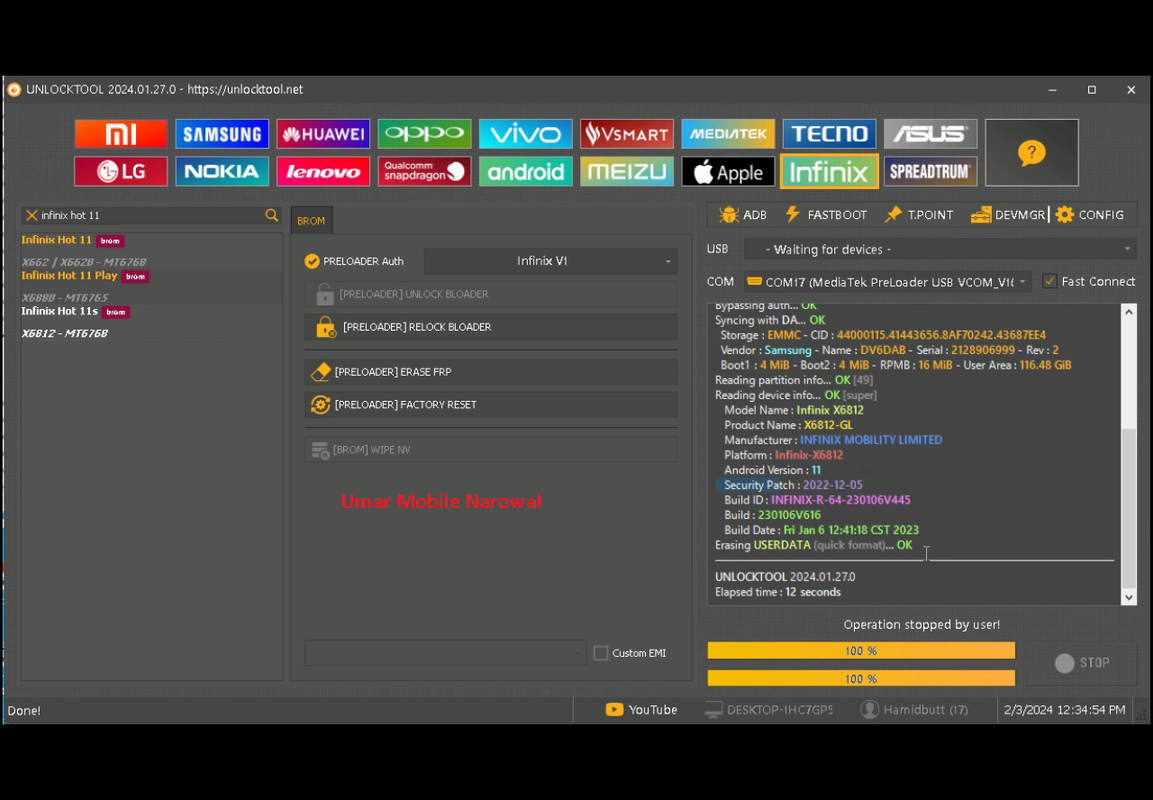
Task: Click the DESKTOP-IHC7GP5 computer name
Action: point(769,710)
